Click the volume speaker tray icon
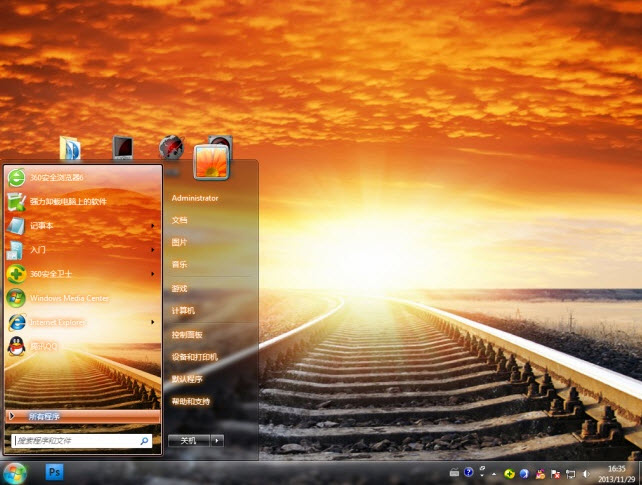This screenshot has height=485, width=642. point(586,474)
